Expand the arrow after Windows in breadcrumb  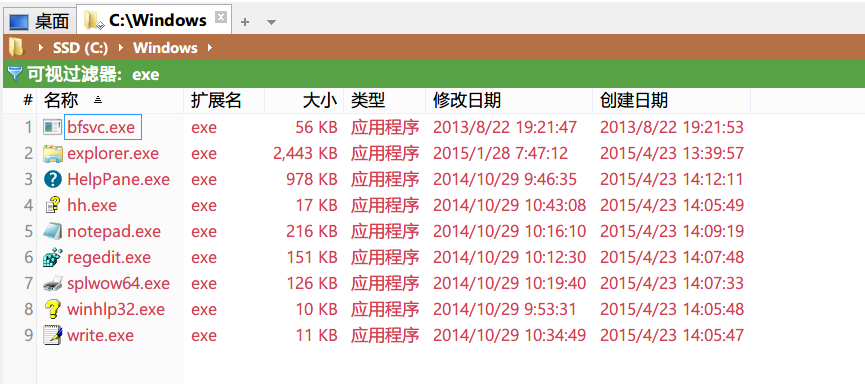click(x=209, y=48)
